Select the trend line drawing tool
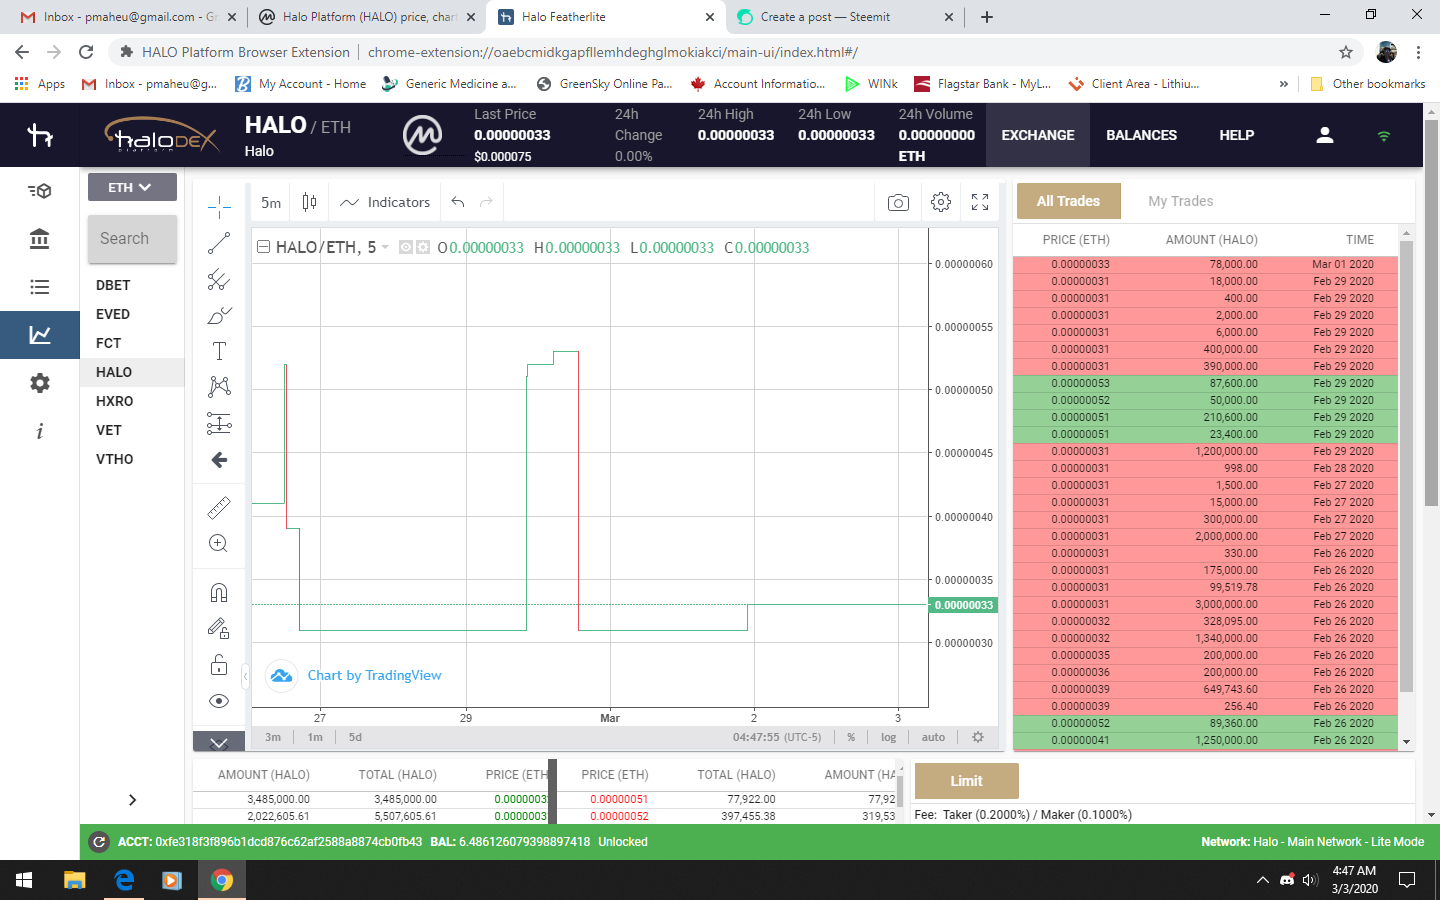 (219, 243)
